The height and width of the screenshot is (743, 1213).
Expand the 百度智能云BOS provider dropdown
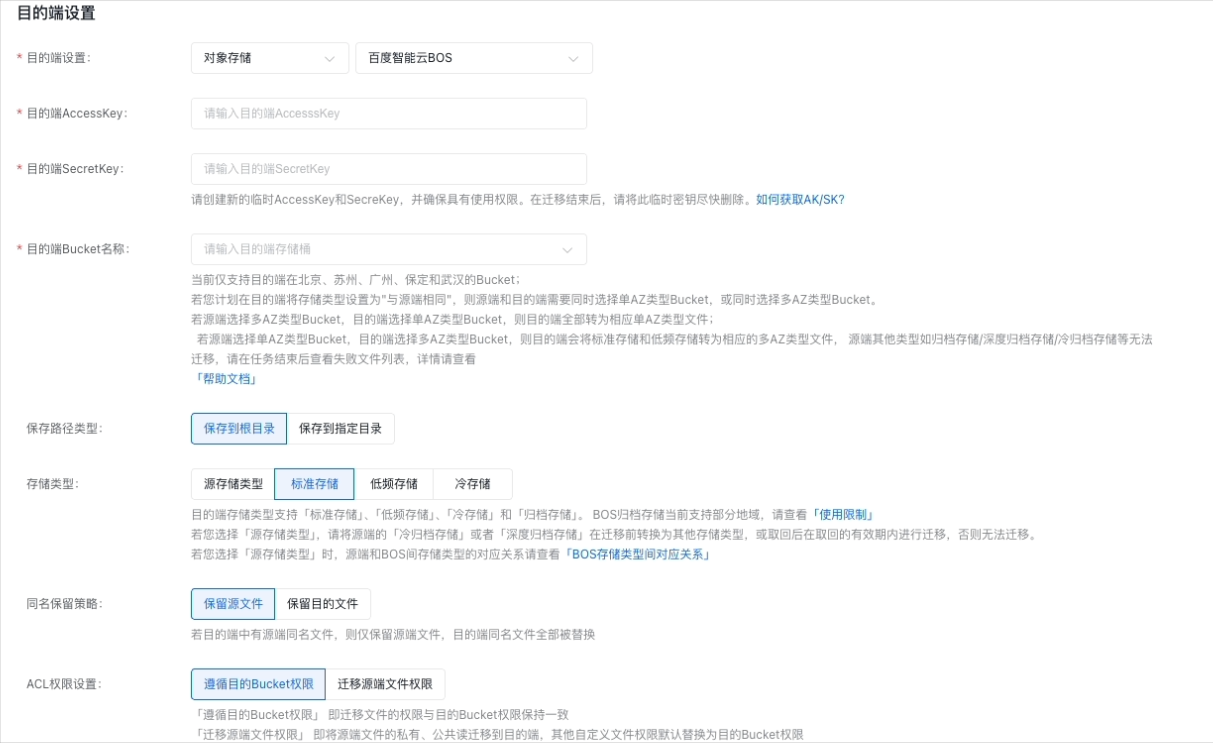point(473,58)
